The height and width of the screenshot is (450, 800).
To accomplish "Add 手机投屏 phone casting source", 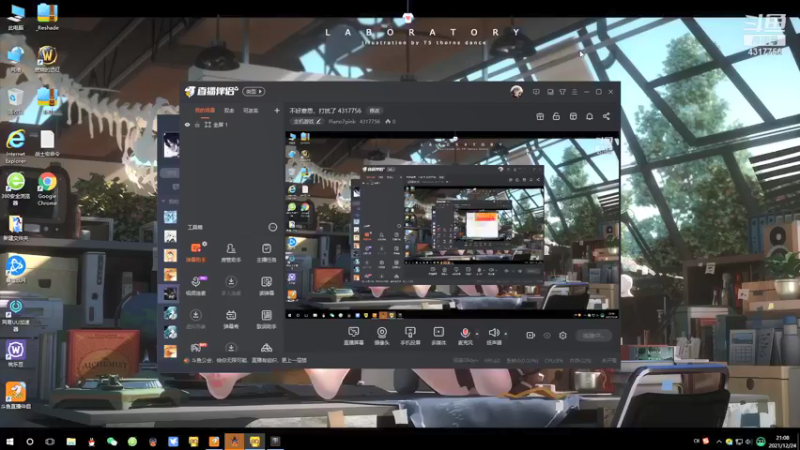I will pos(410,336).
